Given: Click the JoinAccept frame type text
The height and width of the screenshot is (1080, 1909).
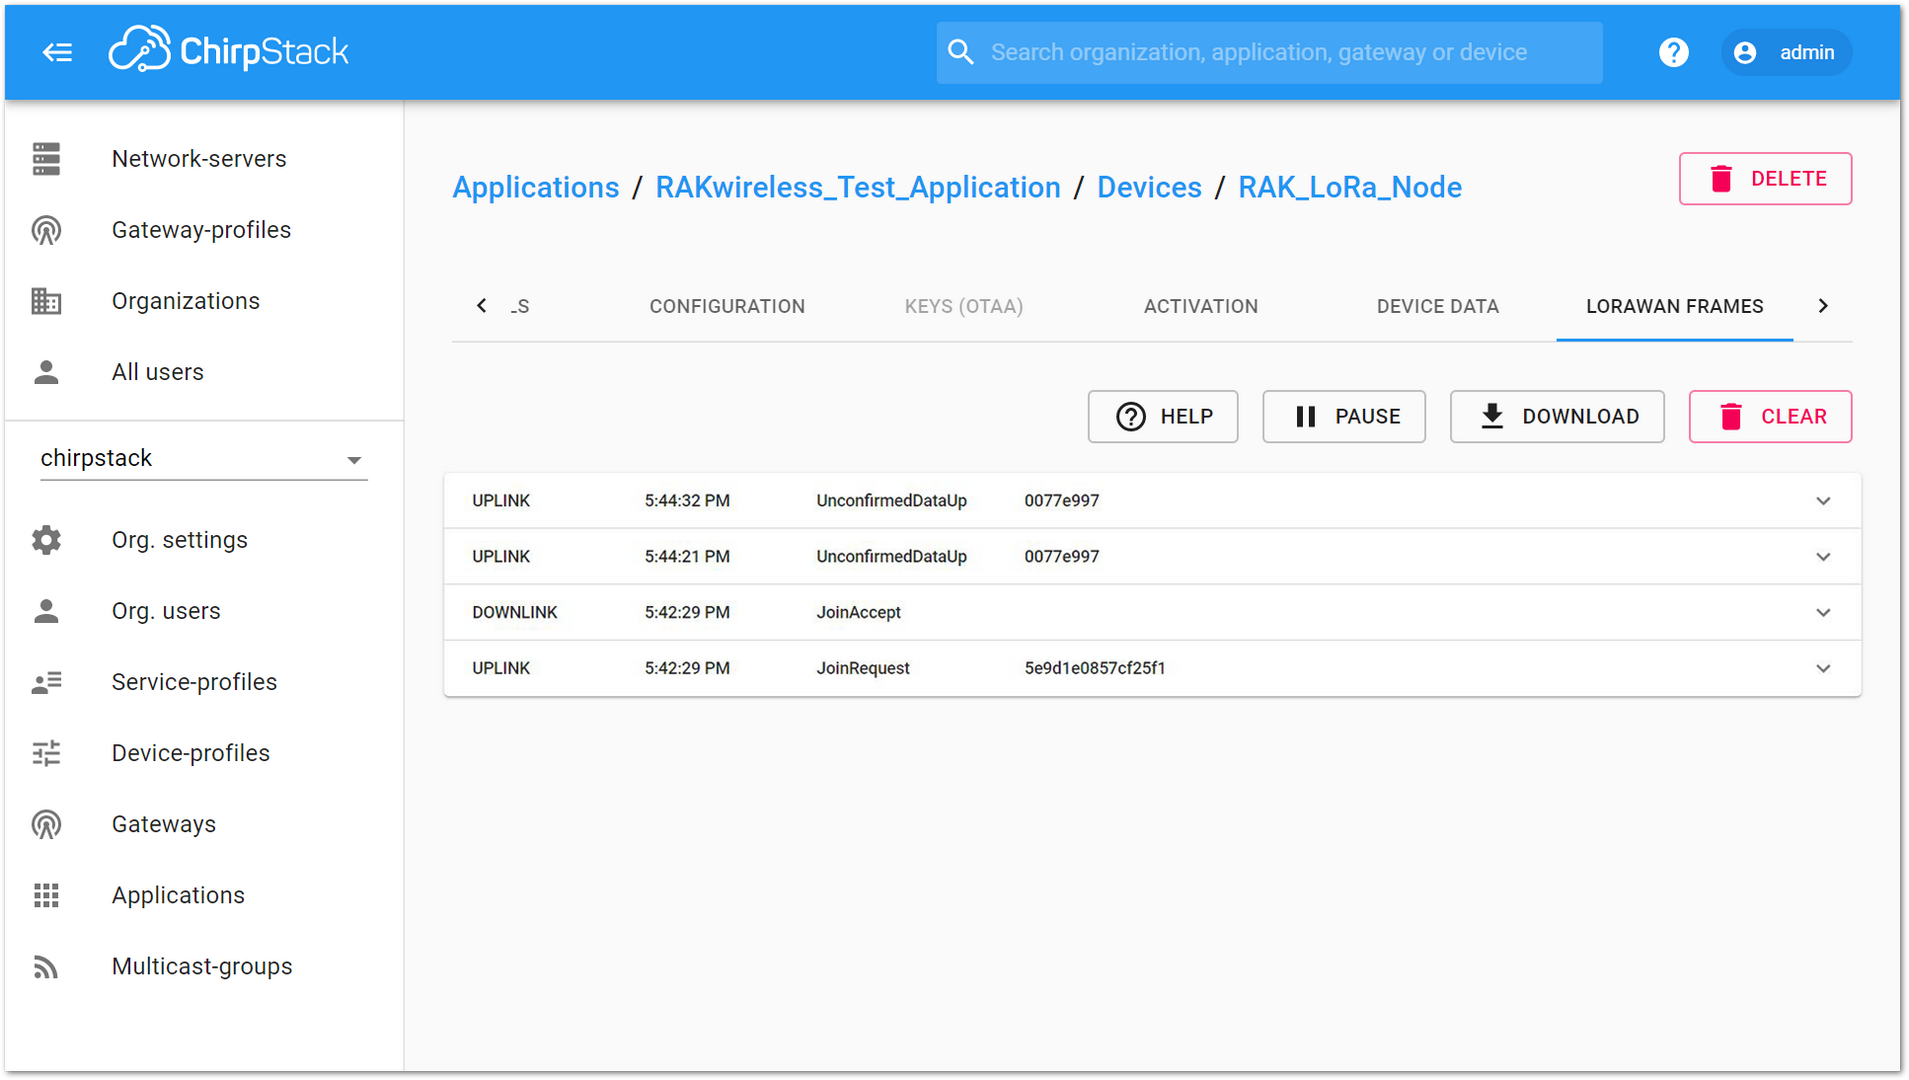Looking at the screenshot, I should coord(858,612).
